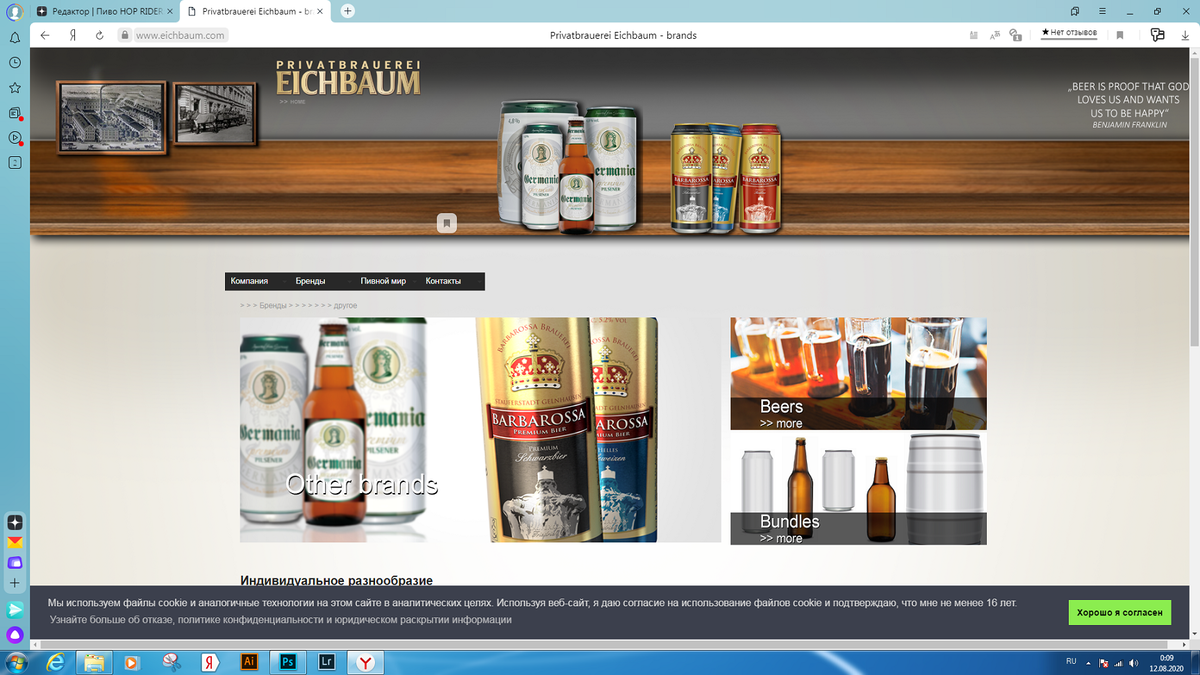1200x675 pixels.
Task: Open the 'Компания' menu item
Action: tap(249, 281)
